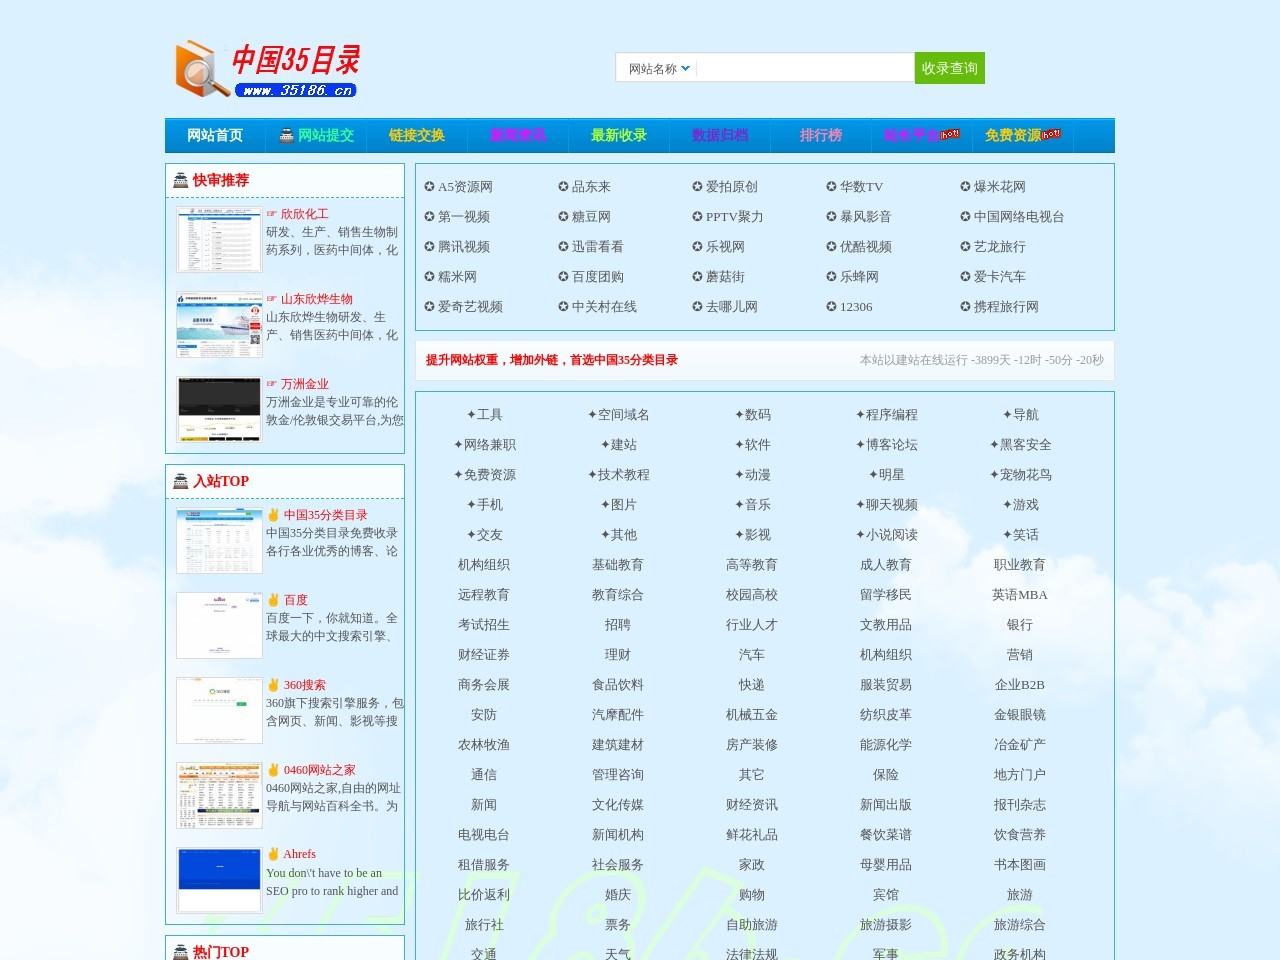Click the gear icon beside 爱奇艺视频
The image size is (1280, 960).
tap(430, 307)
